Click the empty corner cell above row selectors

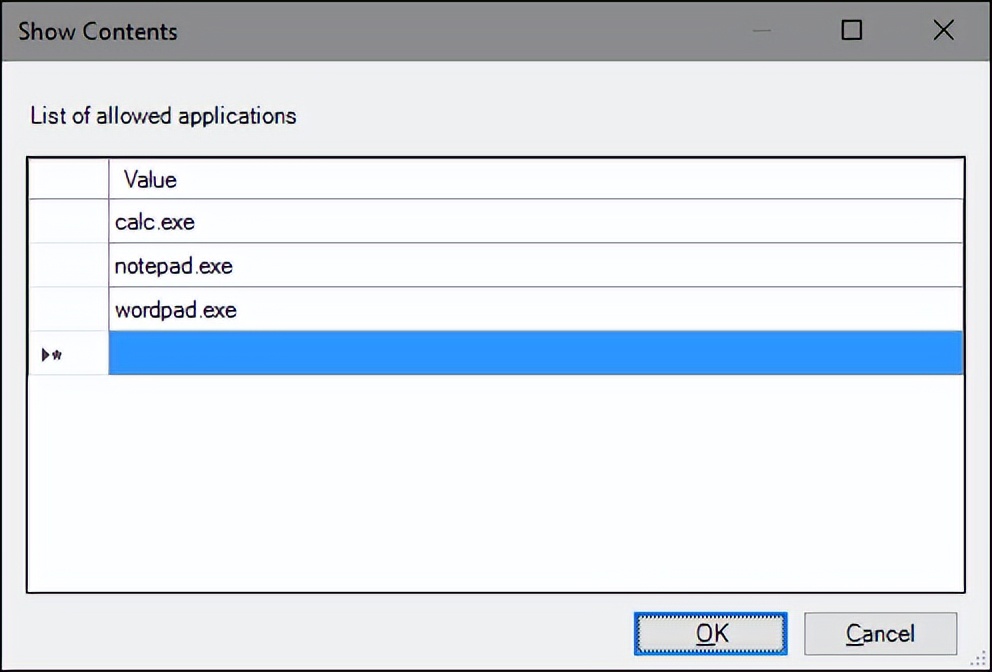pos(67,179)
